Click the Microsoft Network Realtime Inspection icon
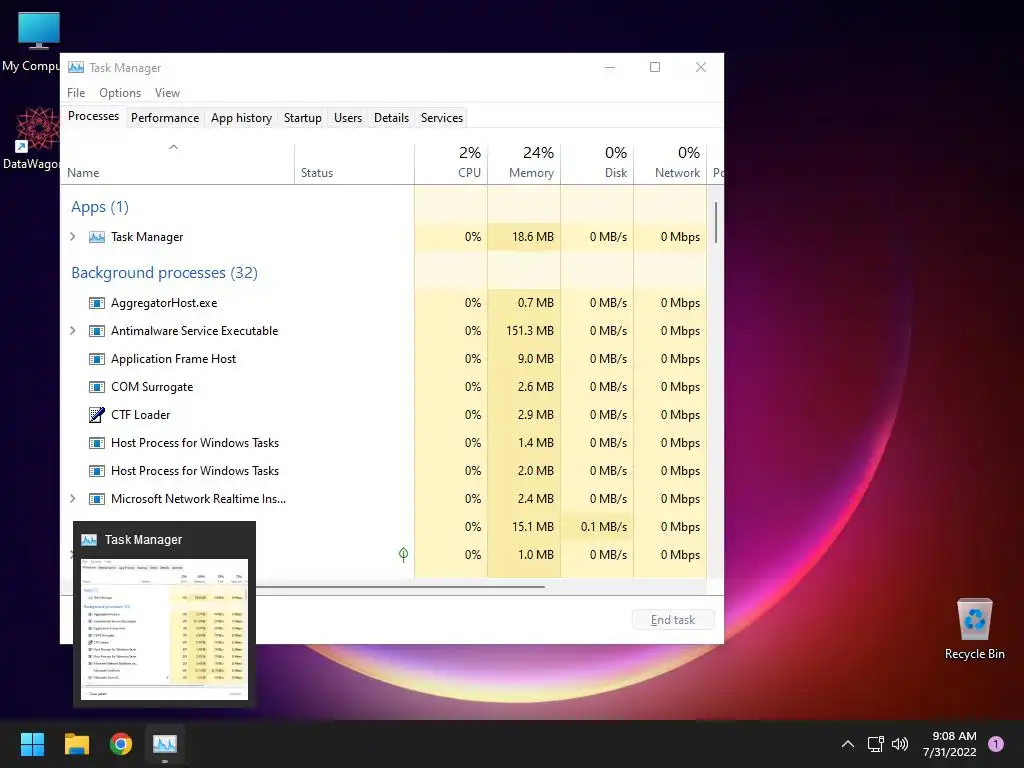Viewport: 1024px width, 768px height. [97, 499]
